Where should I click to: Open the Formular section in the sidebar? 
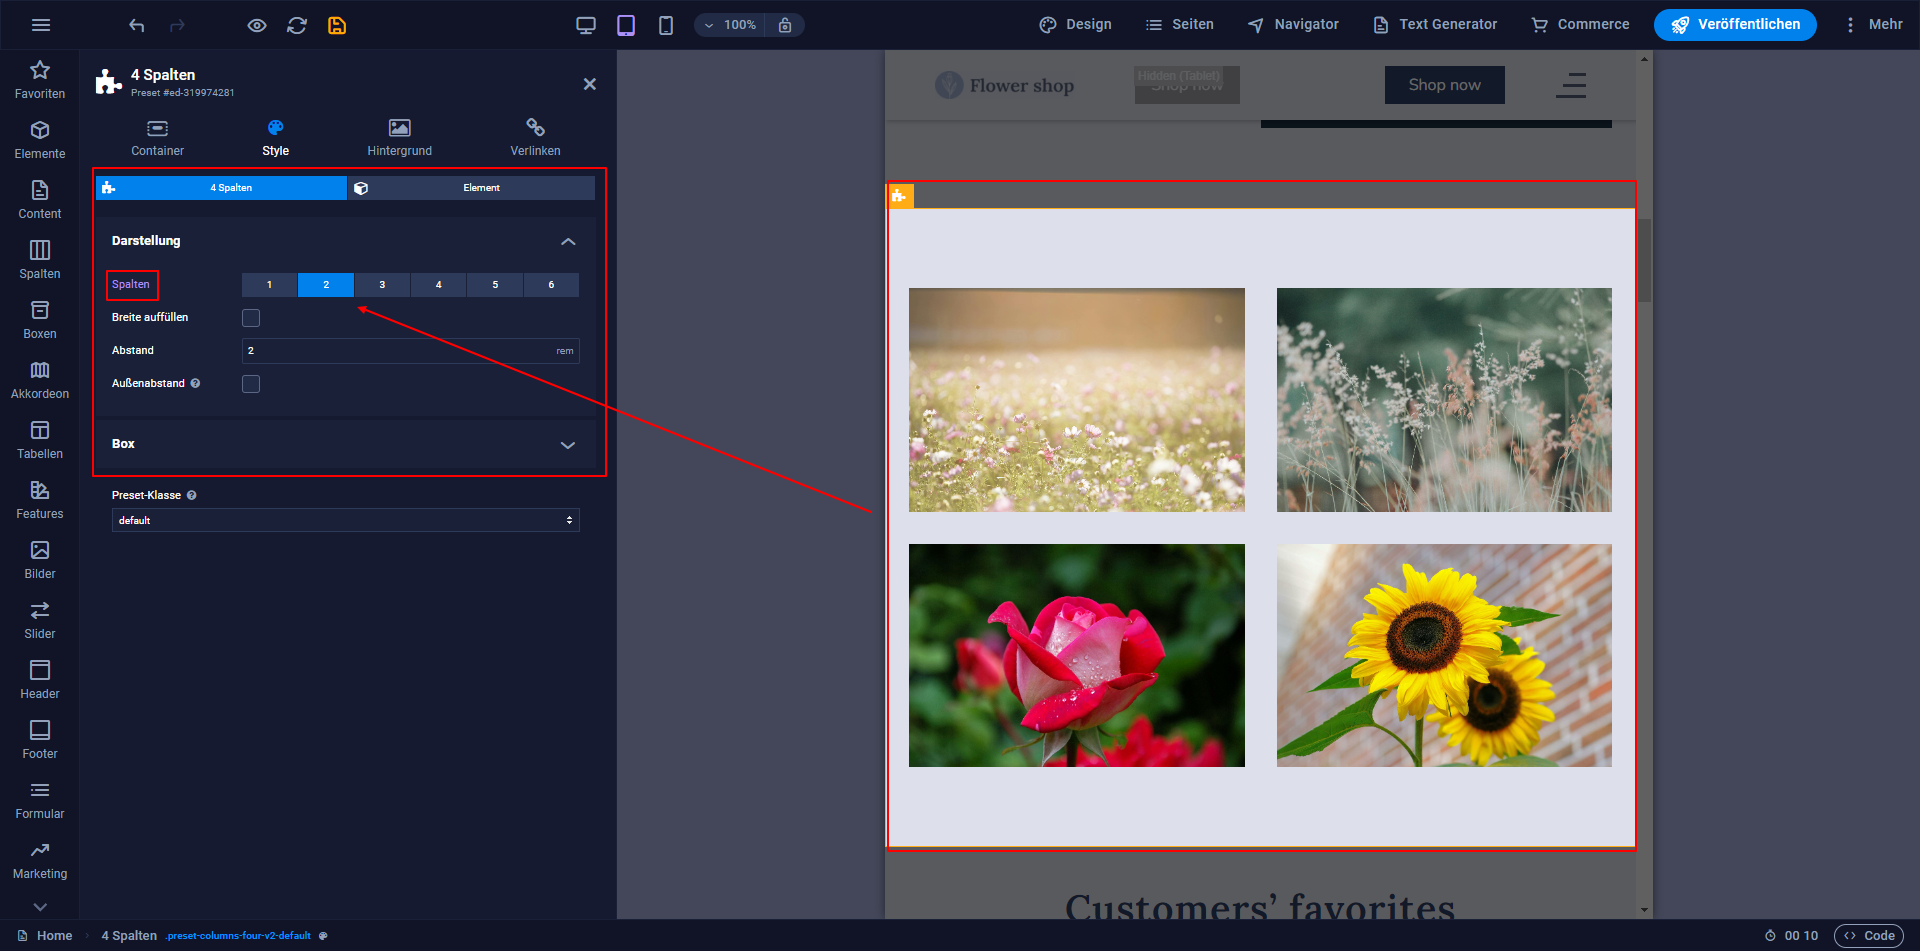(x=39, y=800)
